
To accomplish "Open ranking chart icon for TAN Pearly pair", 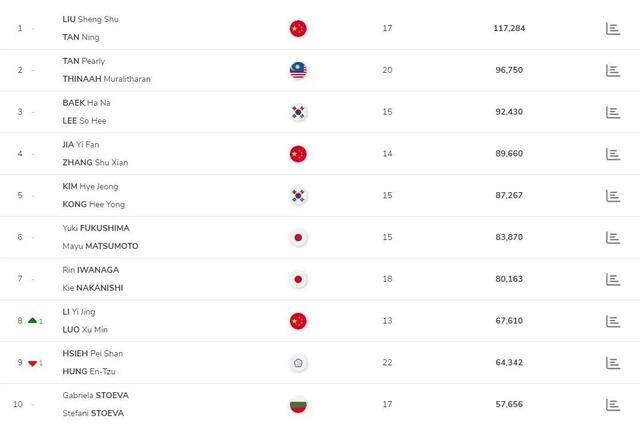I will pos(613,70).
